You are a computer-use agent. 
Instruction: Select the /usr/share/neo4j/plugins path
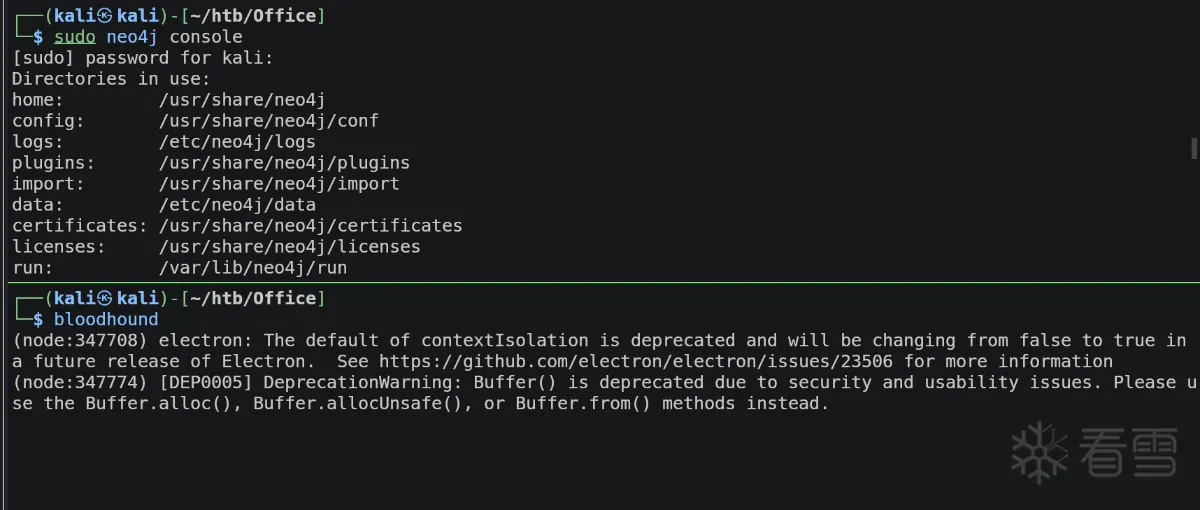coord(284,162)
